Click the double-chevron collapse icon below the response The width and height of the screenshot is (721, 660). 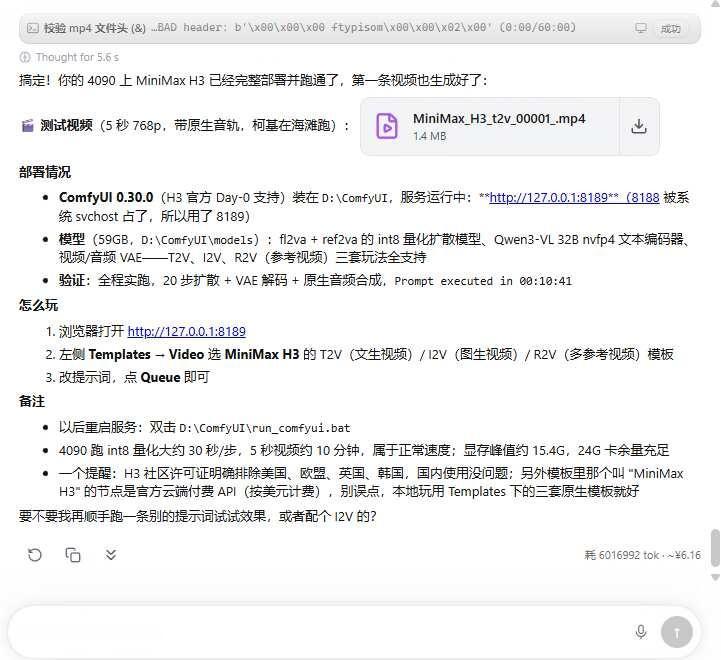(111, 555)
